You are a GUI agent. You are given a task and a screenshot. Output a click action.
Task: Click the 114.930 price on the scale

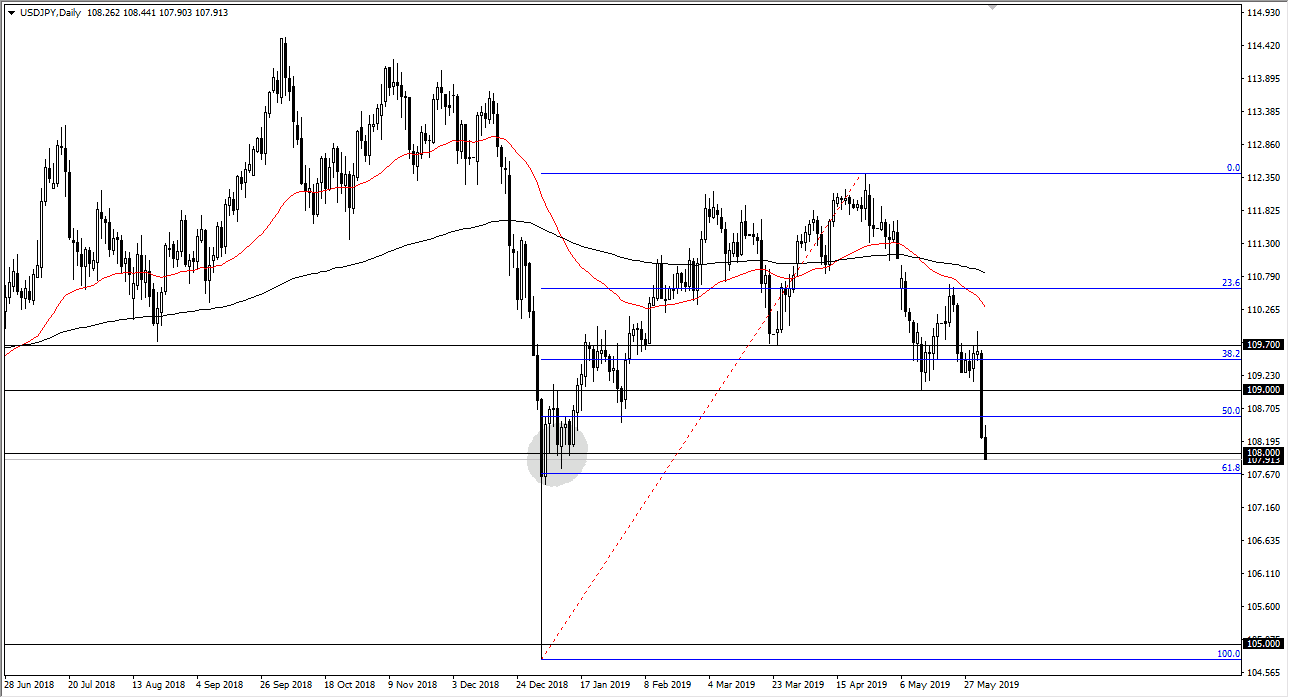(x=1264, y=14)
